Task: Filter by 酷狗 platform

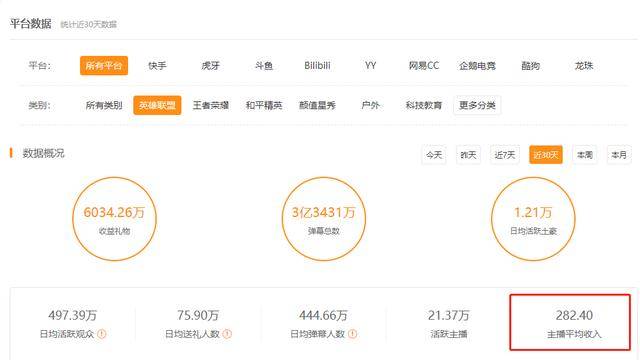Action: [530, 66]
